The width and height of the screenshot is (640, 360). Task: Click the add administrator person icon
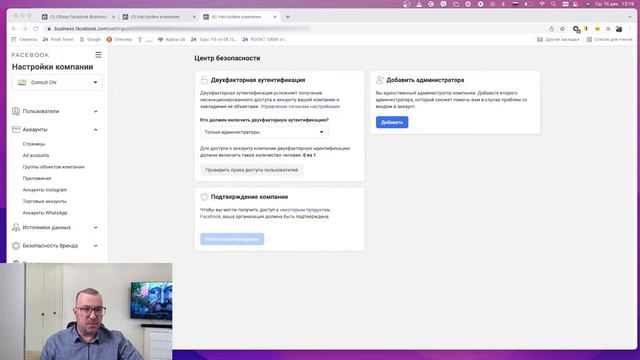(x=380, y=80)
